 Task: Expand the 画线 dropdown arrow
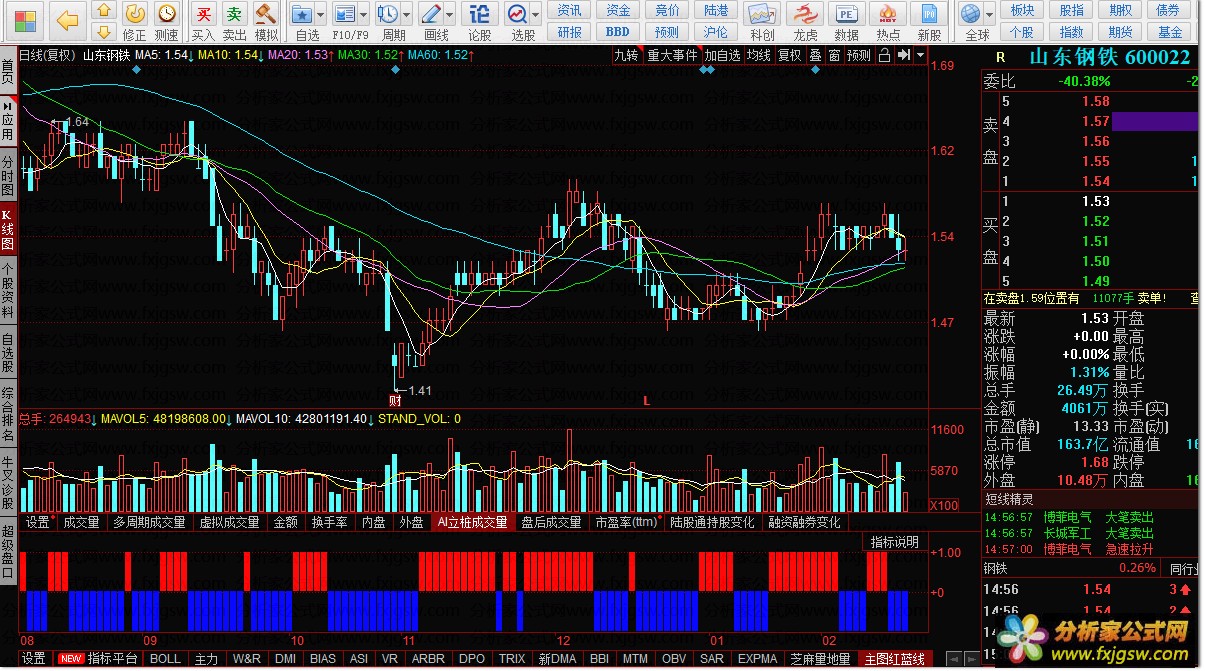click(x=450, y=14)
